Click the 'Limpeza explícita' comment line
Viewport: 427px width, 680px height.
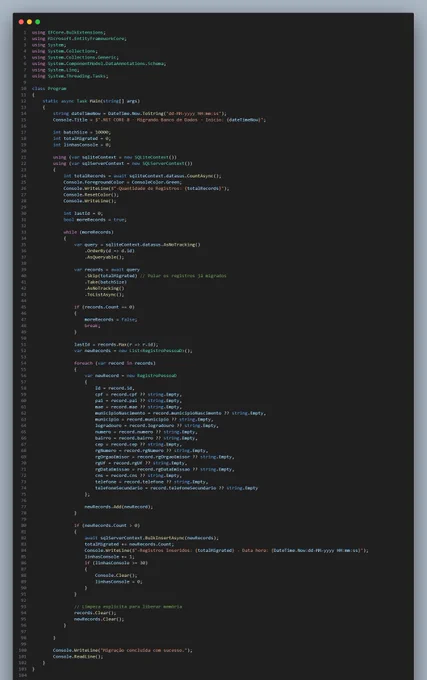tap(128, 607)
